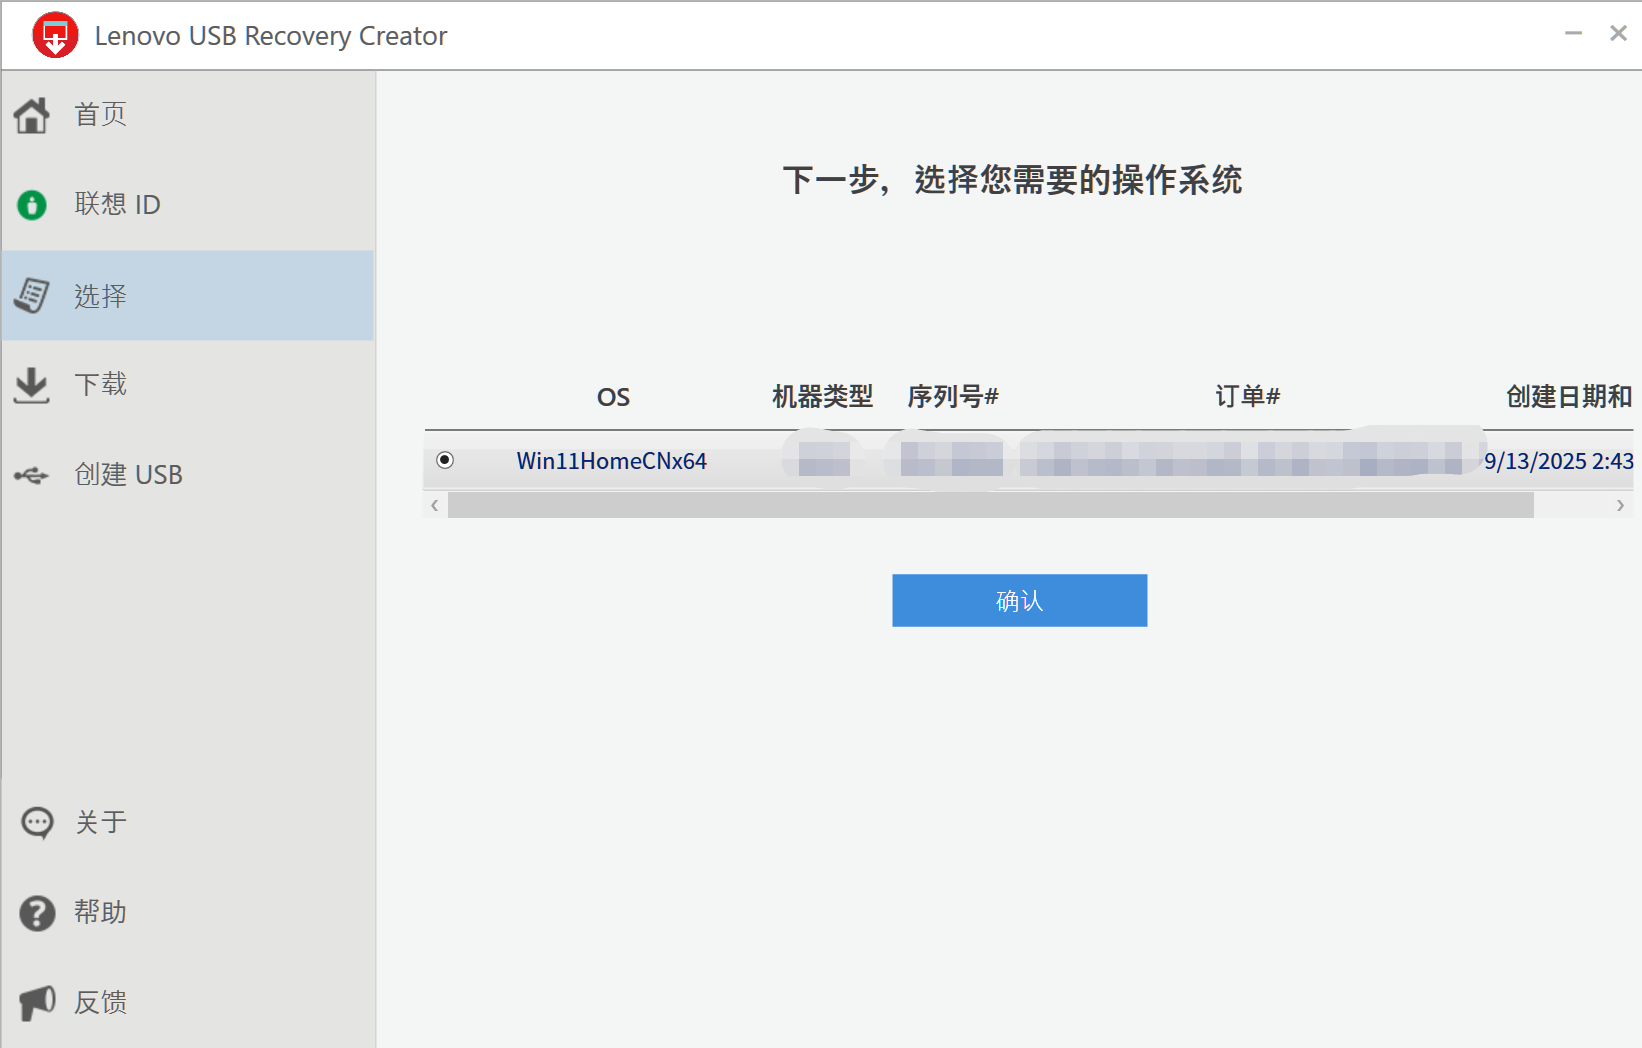Click the 序列号# column header

pyautogui.click(x=953, y=397)
